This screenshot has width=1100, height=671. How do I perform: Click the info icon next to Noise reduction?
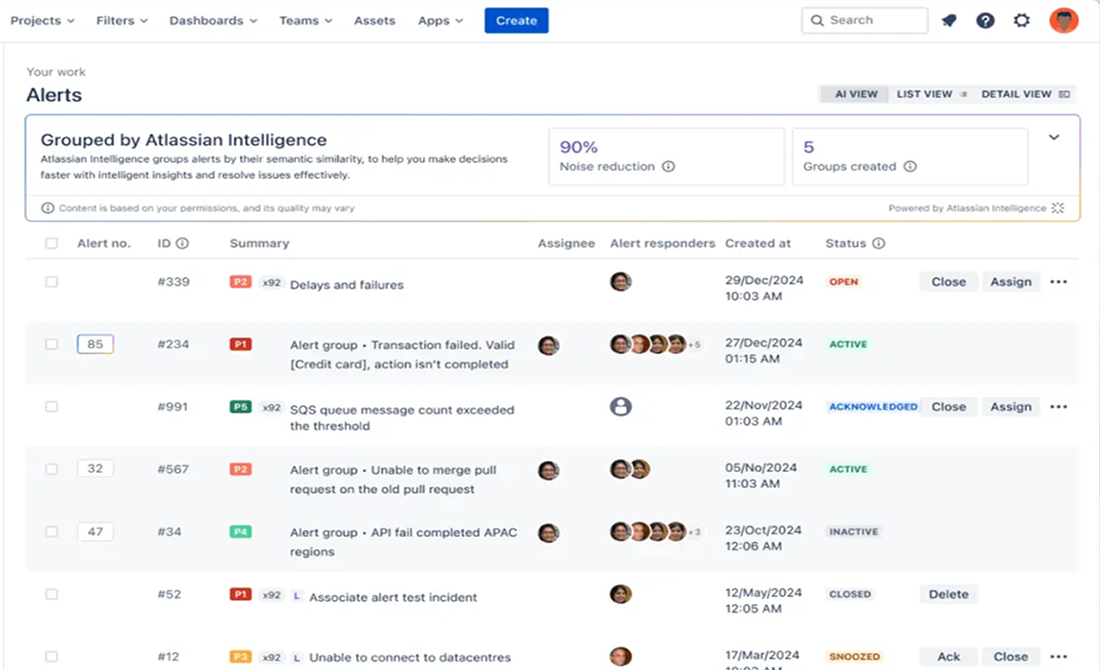pos(669,166)
